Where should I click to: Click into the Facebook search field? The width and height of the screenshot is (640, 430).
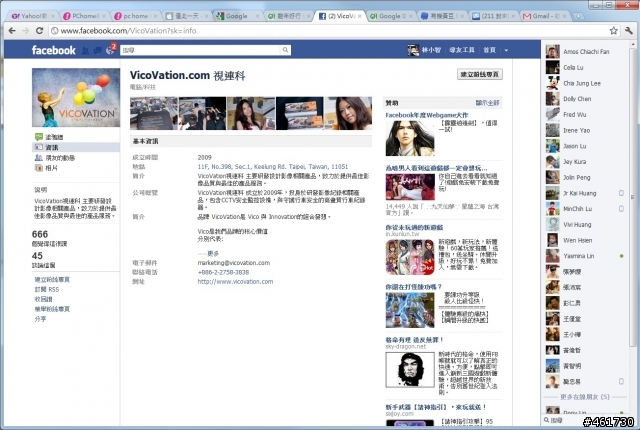tap(201, 50)
